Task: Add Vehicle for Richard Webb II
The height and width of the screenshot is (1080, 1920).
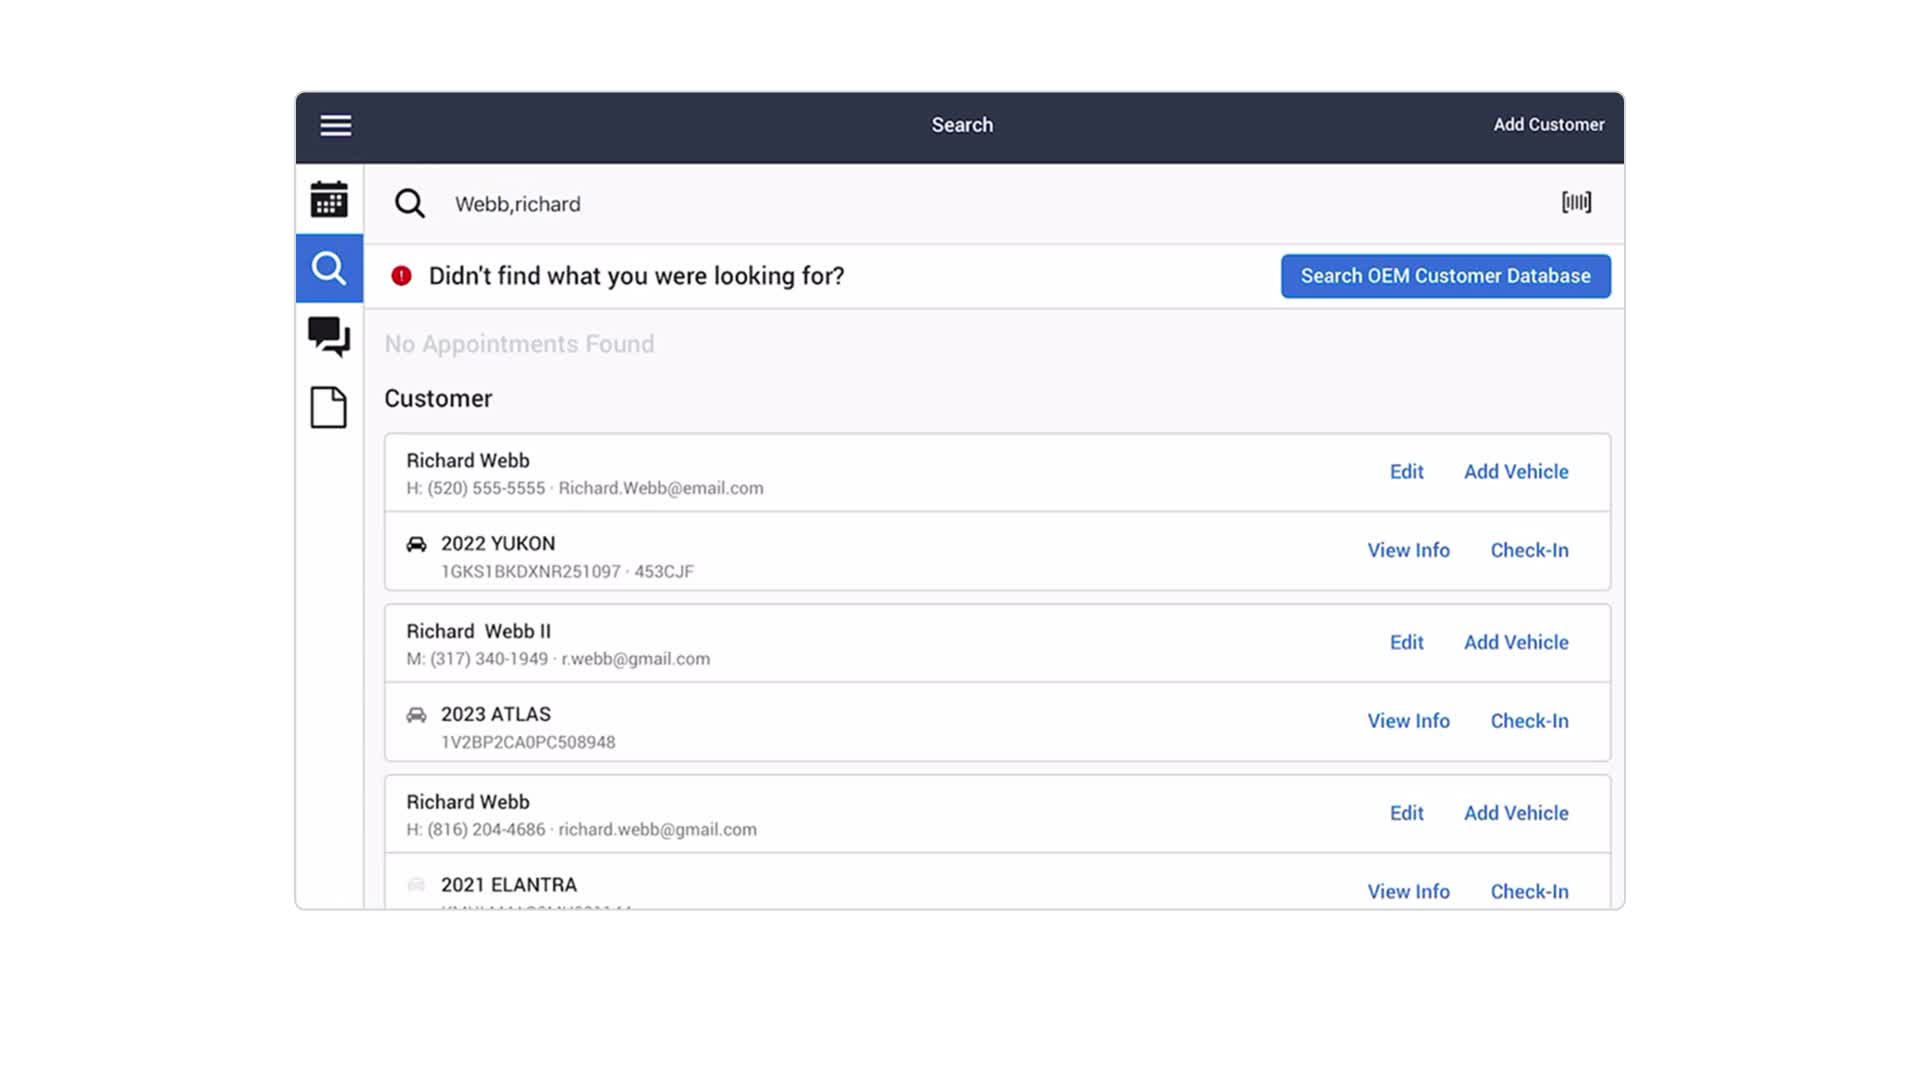Action: pyautogui.click(x=1515, y=642)
